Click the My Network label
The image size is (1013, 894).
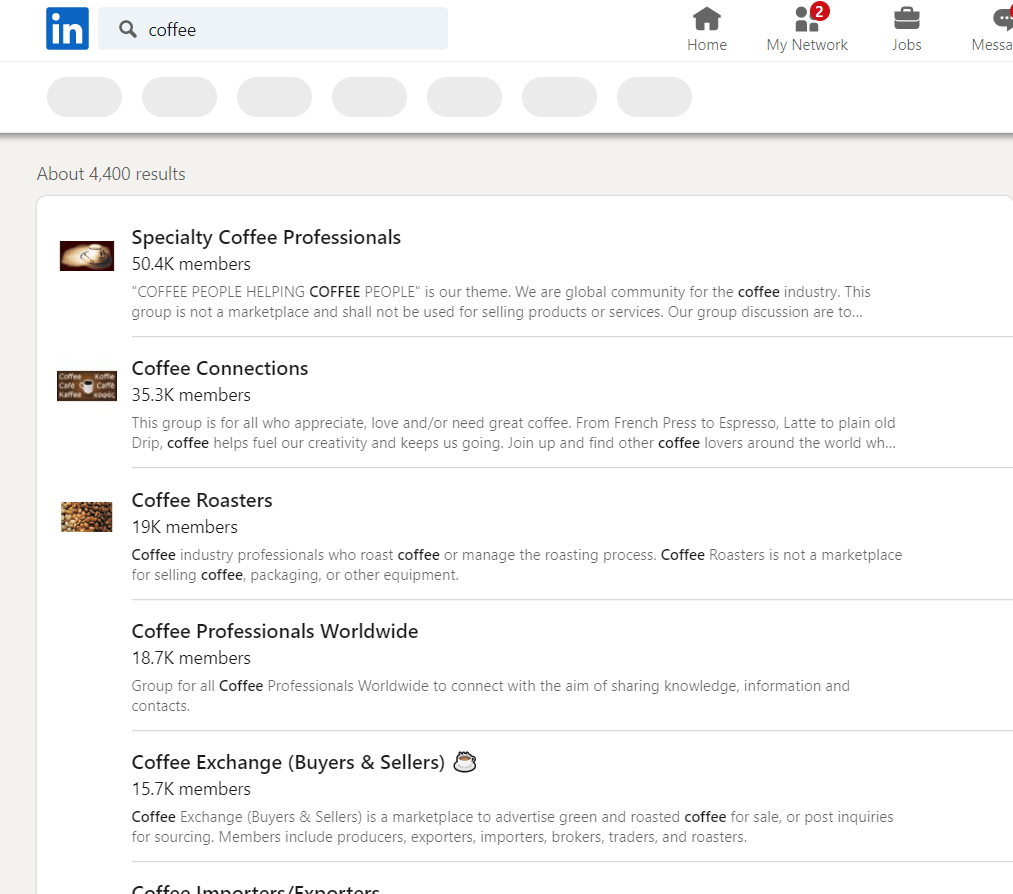click(x=807, y=45)
